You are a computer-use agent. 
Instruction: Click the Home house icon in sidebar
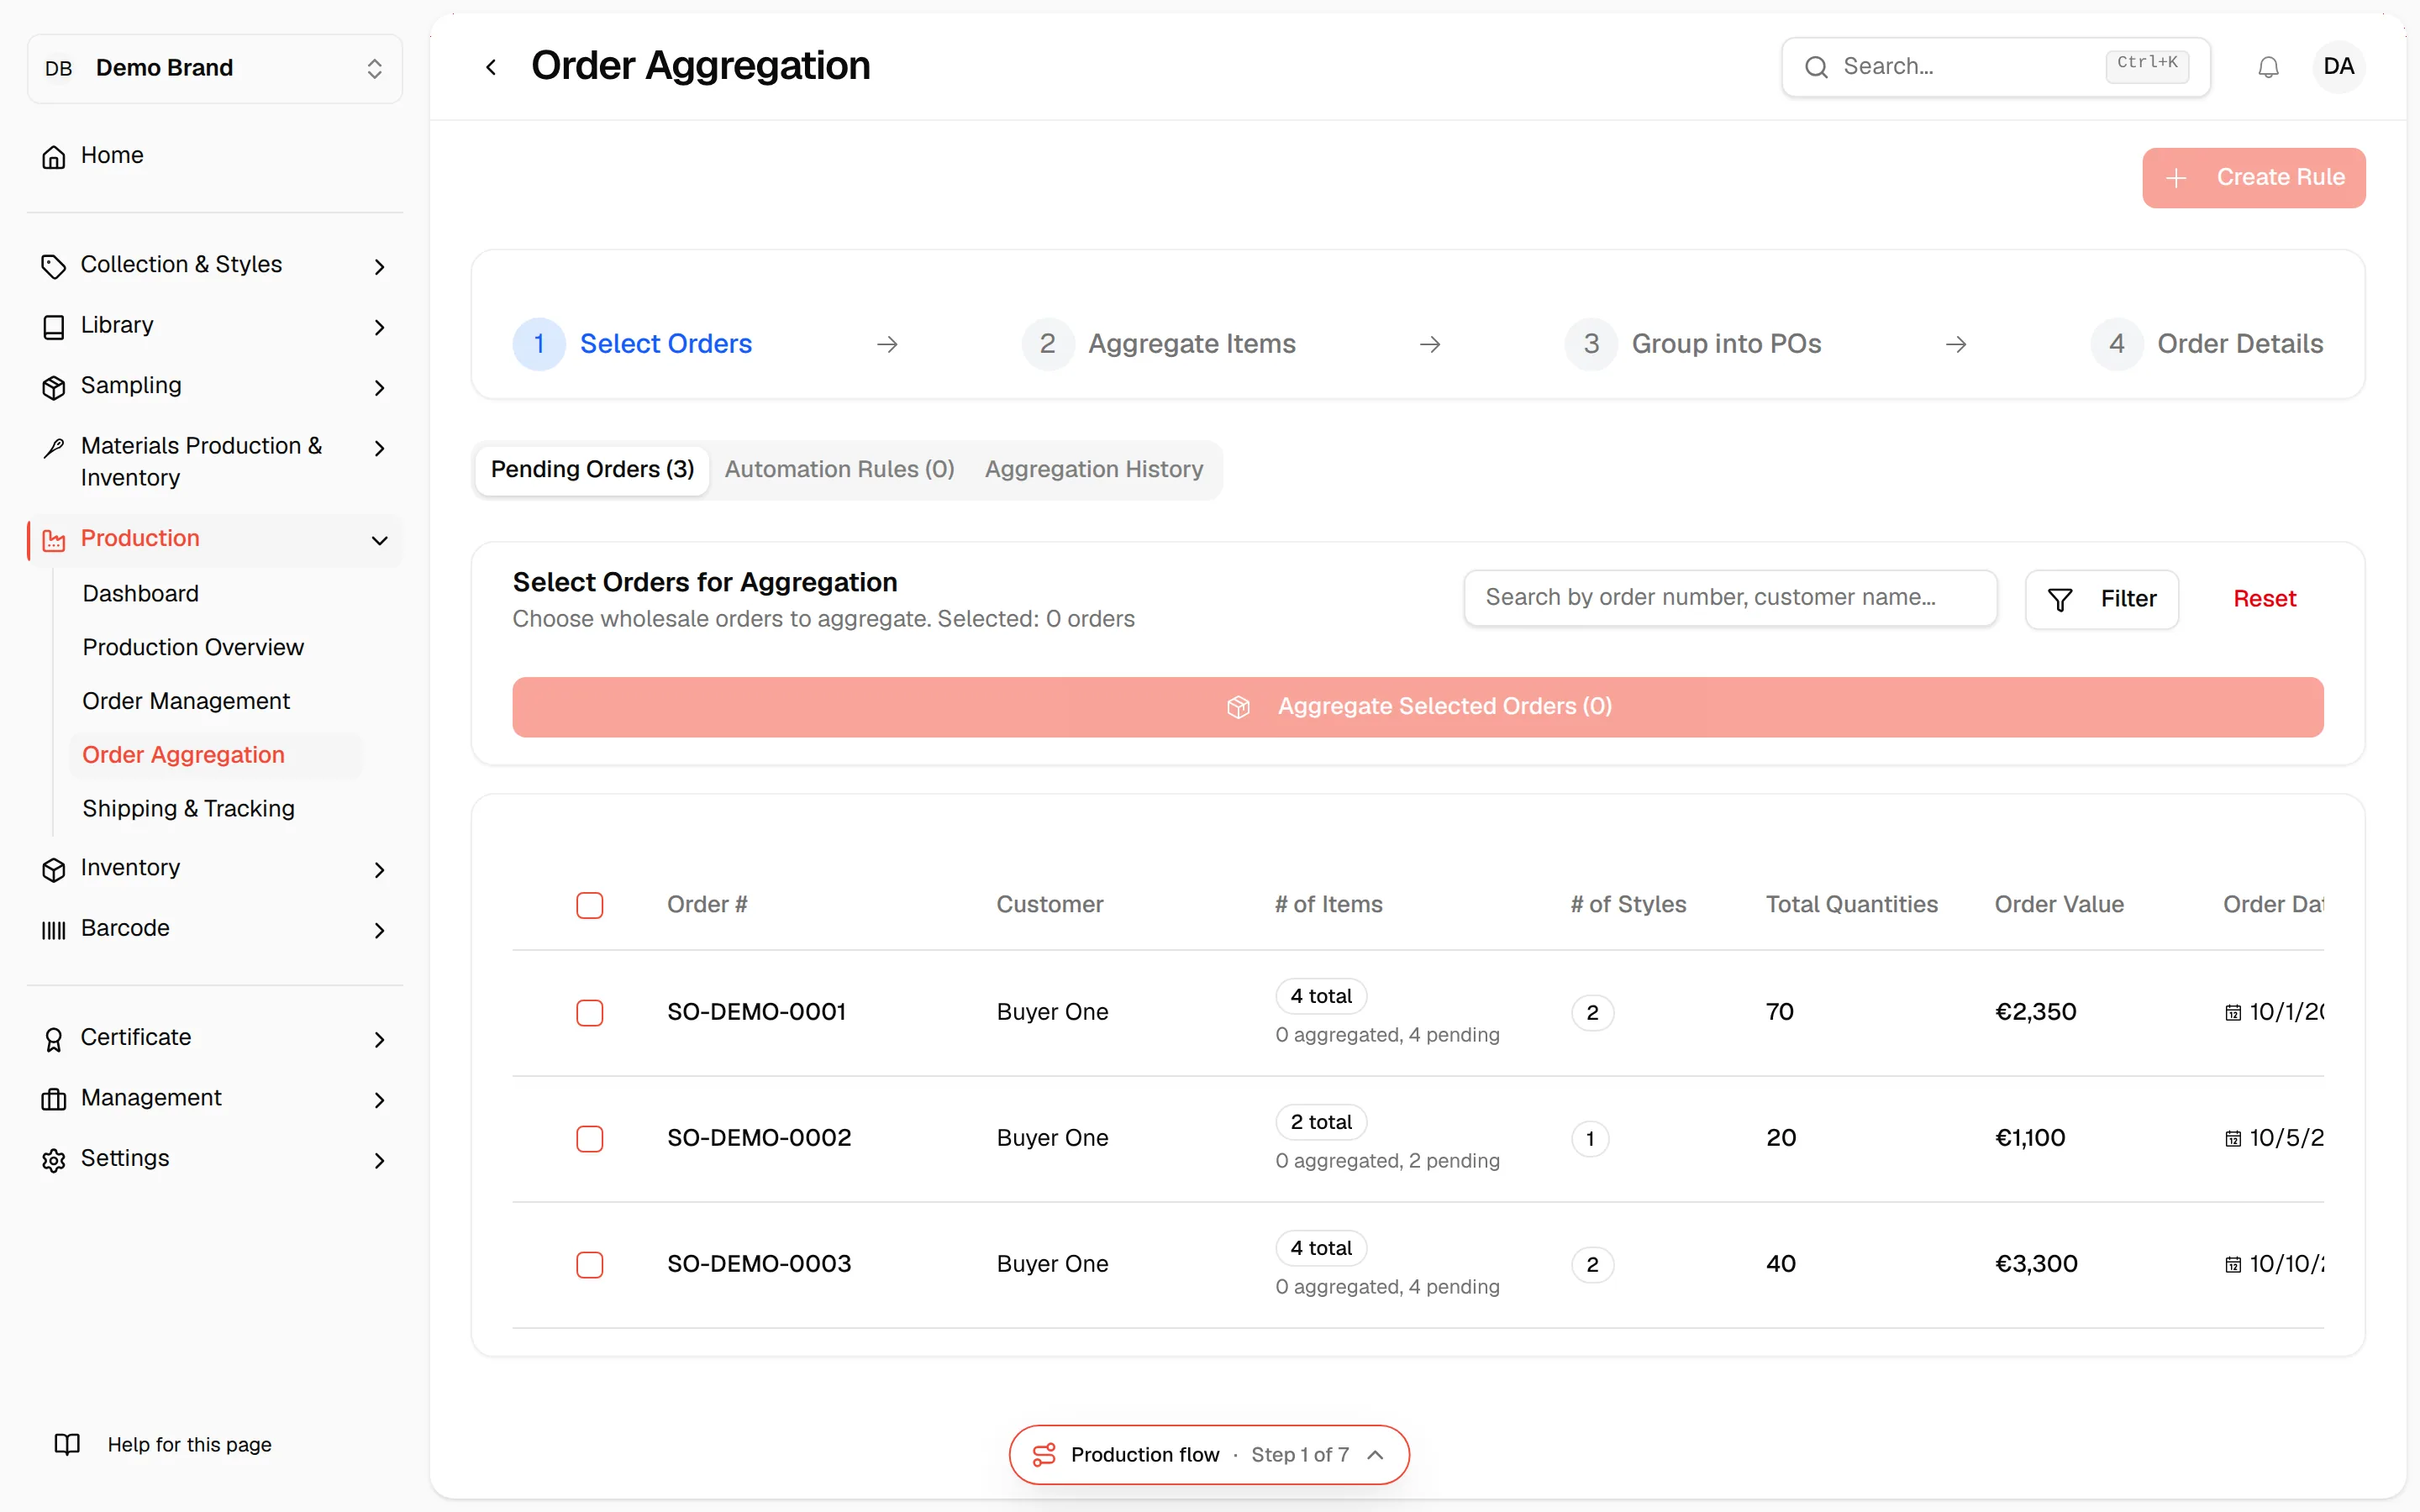(x=54, y=157)
